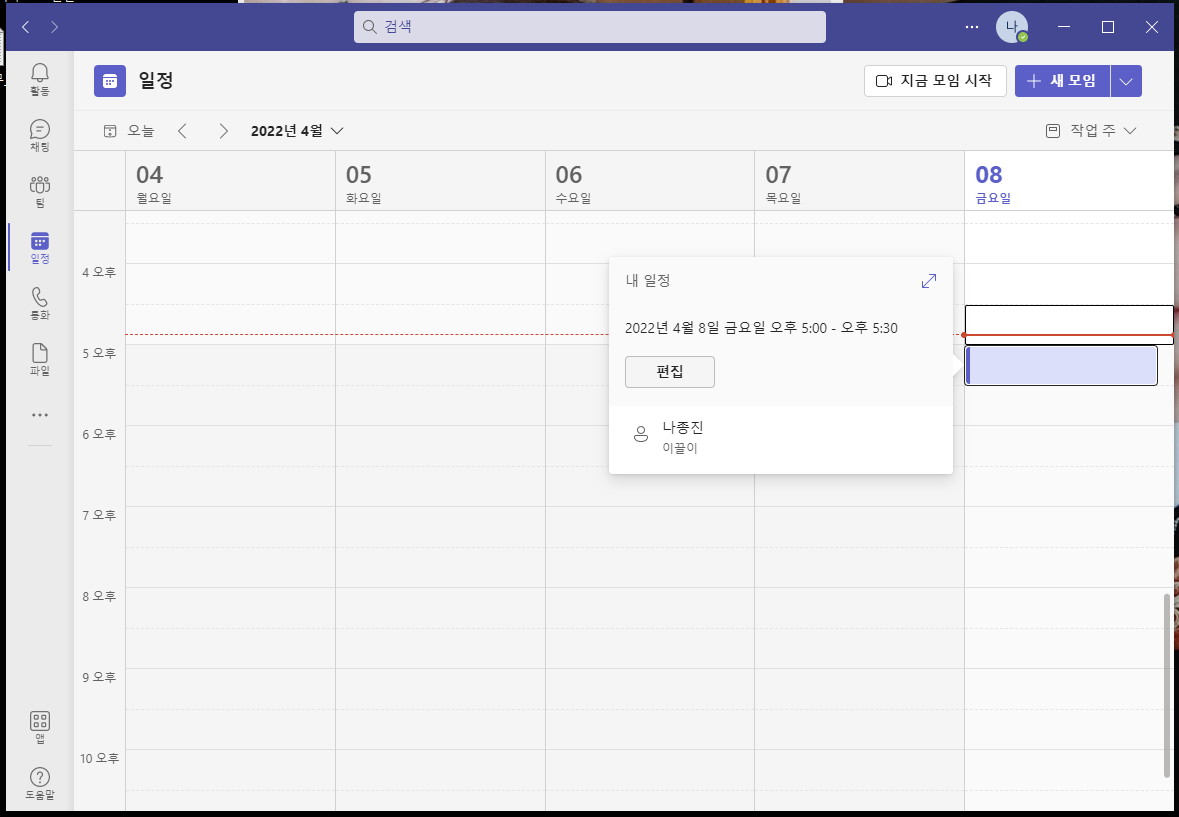Maximize the Teams window
This screenshot has width=1179, height=817.
pyautogui.click(x=1108, y=27)
